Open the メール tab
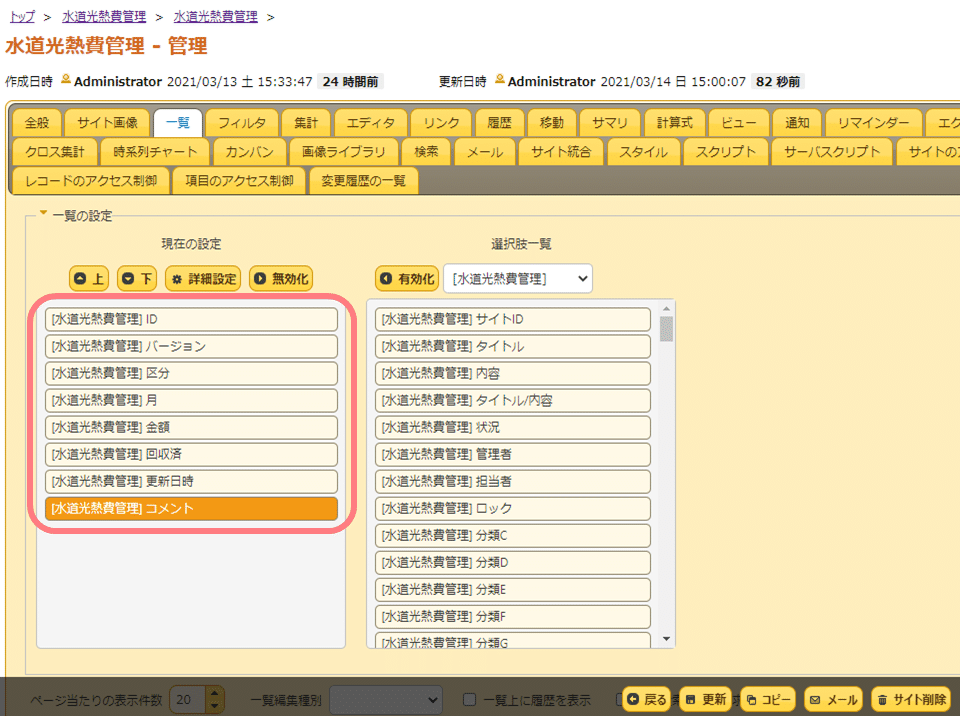The height and width of the screenshot is (716, 960). [x=484, y=152]
